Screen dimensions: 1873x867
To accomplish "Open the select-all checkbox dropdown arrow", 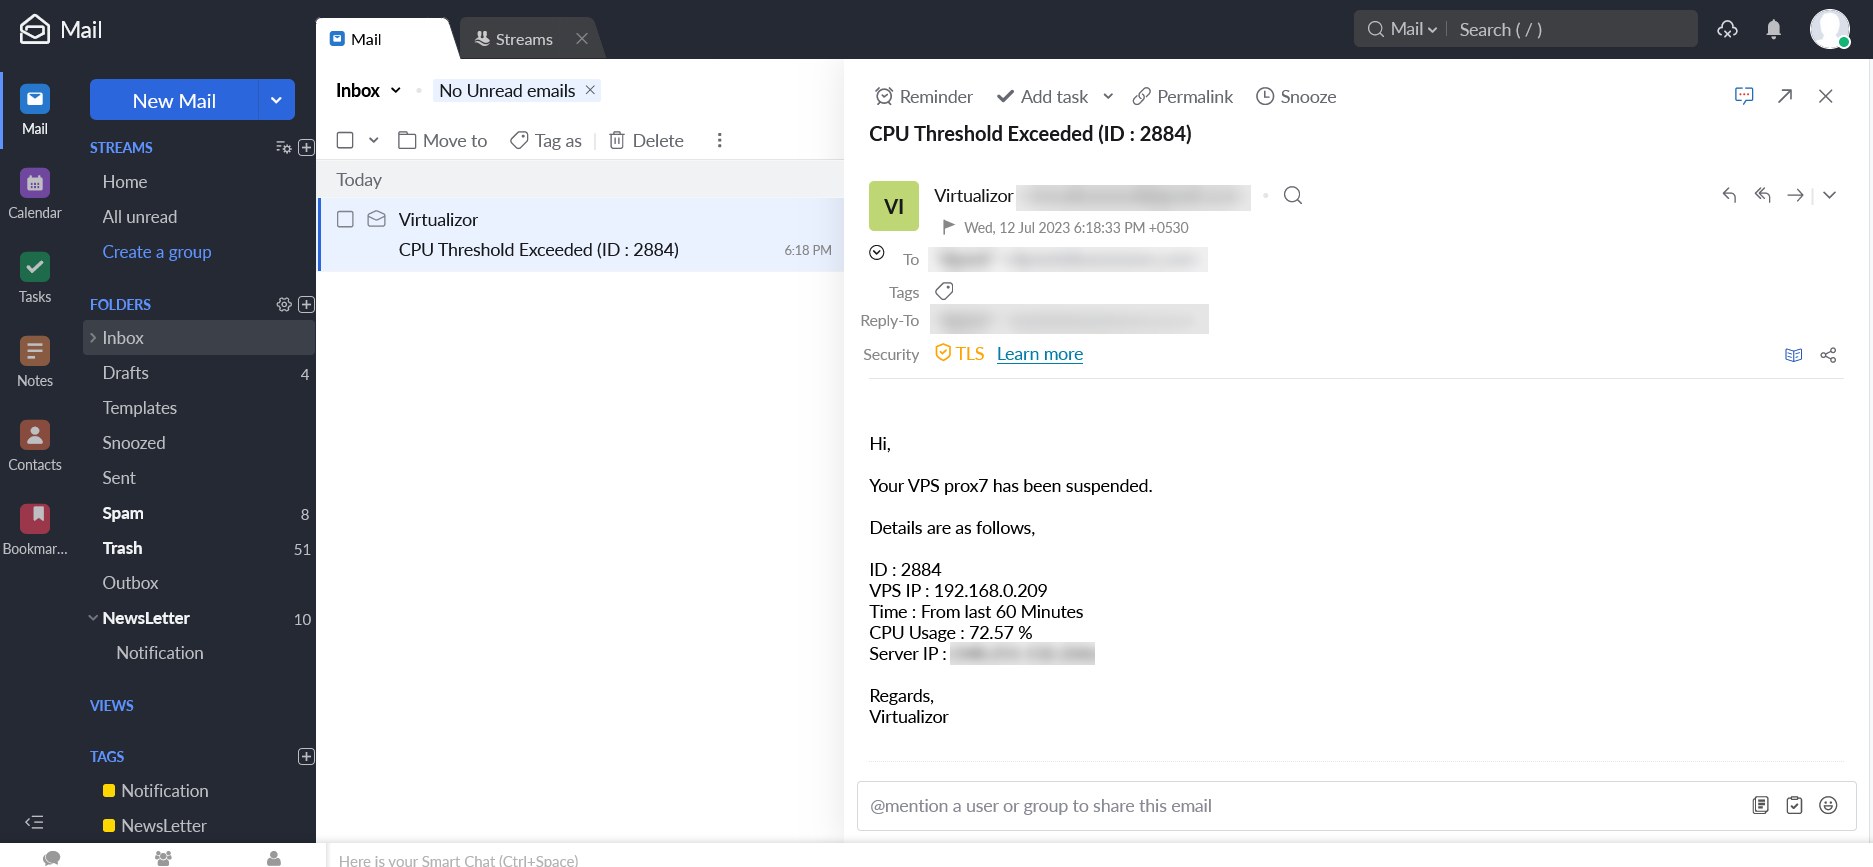I will pyautogui.click(x=373, y=140).
